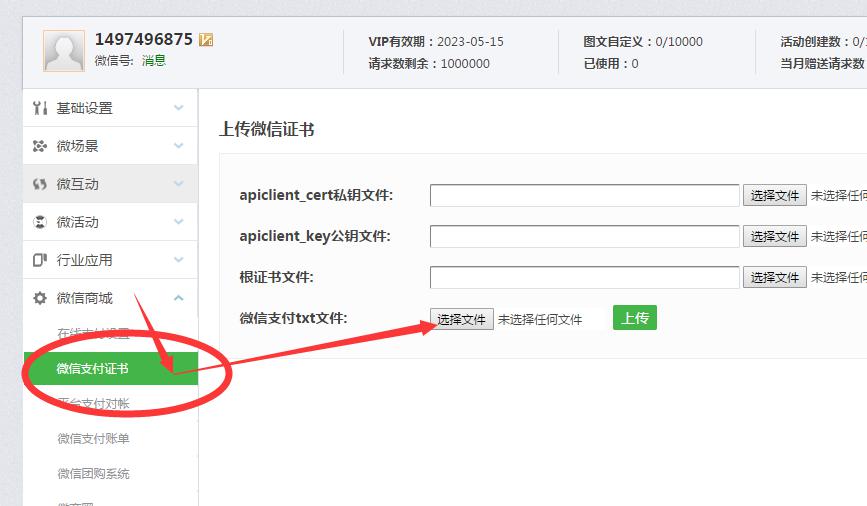Click the 微互动 sidebar icon
Screen dimensions: 867x506
coord(40,184)
